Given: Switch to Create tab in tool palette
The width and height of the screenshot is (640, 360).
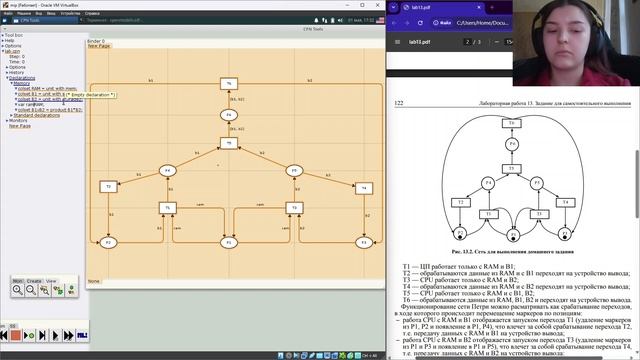Looking at the screenshot, I should pos(34,281).
